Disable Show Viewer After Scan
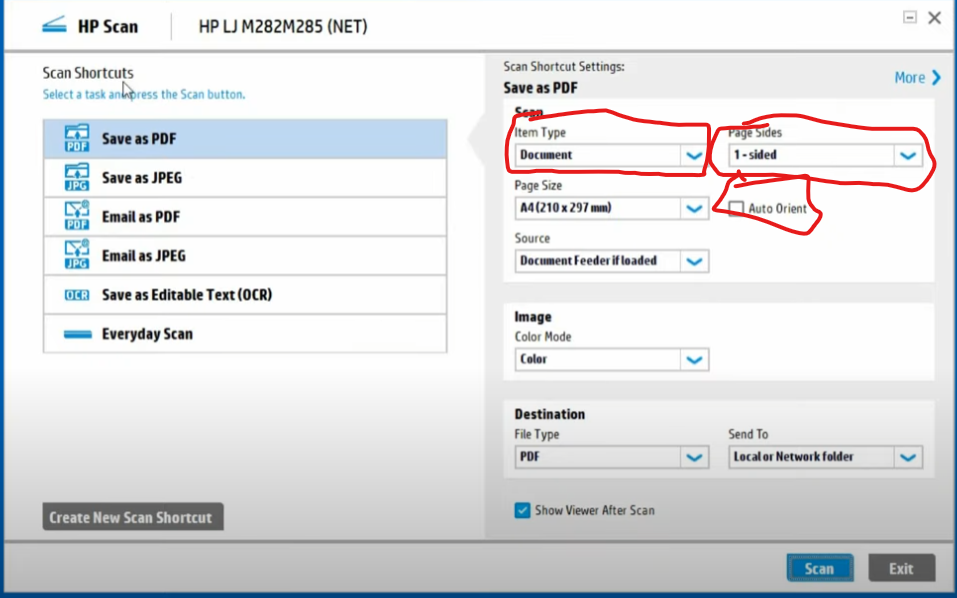The width and height of the screenshot is (957, 598). 522,510
